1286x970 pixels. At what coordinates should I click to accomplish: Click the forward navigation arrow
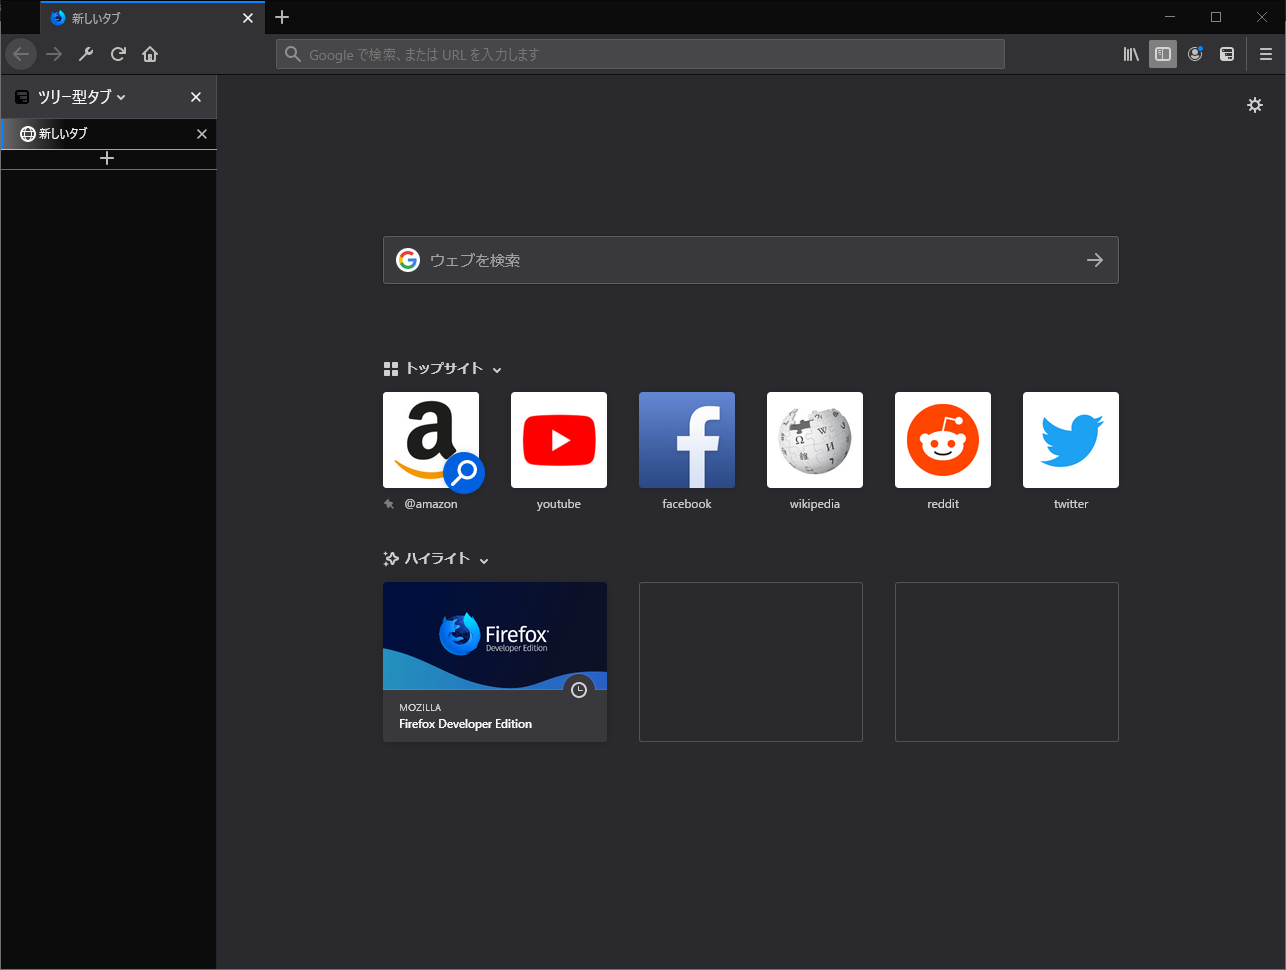coord(54,54)
